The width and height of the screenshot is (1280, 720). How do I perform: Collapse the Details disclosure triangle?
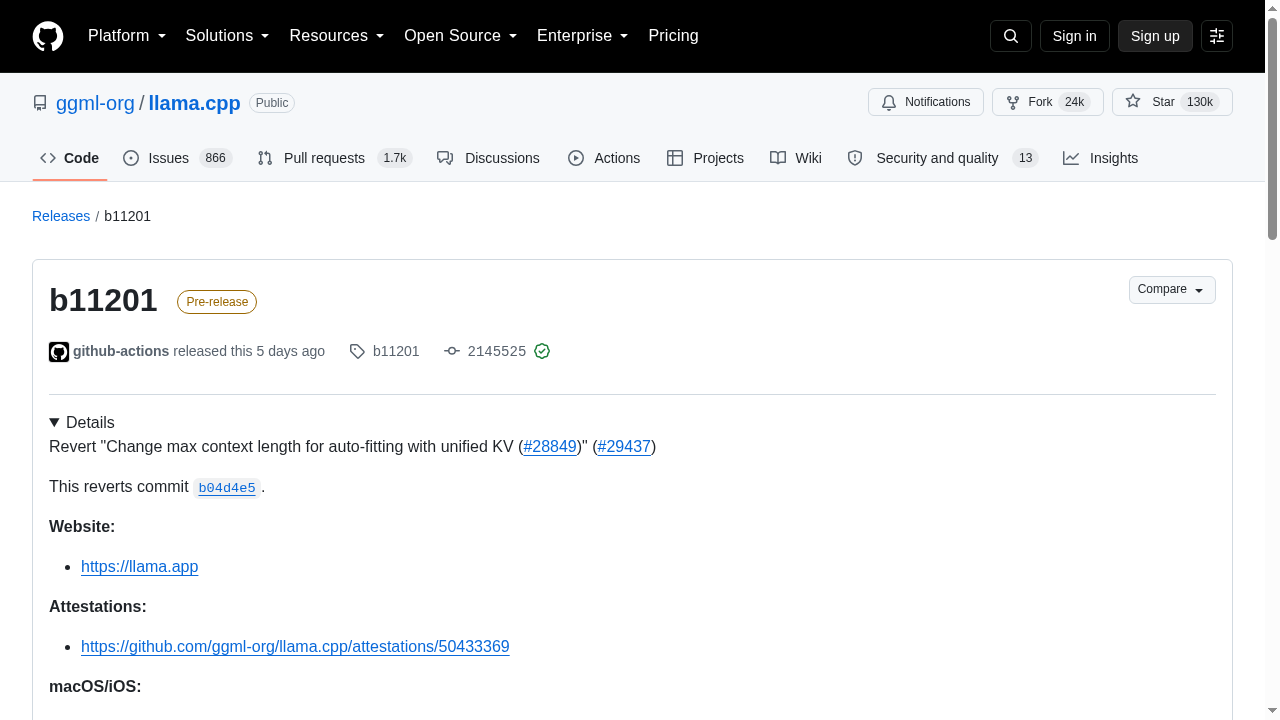[x=54, y=422]
